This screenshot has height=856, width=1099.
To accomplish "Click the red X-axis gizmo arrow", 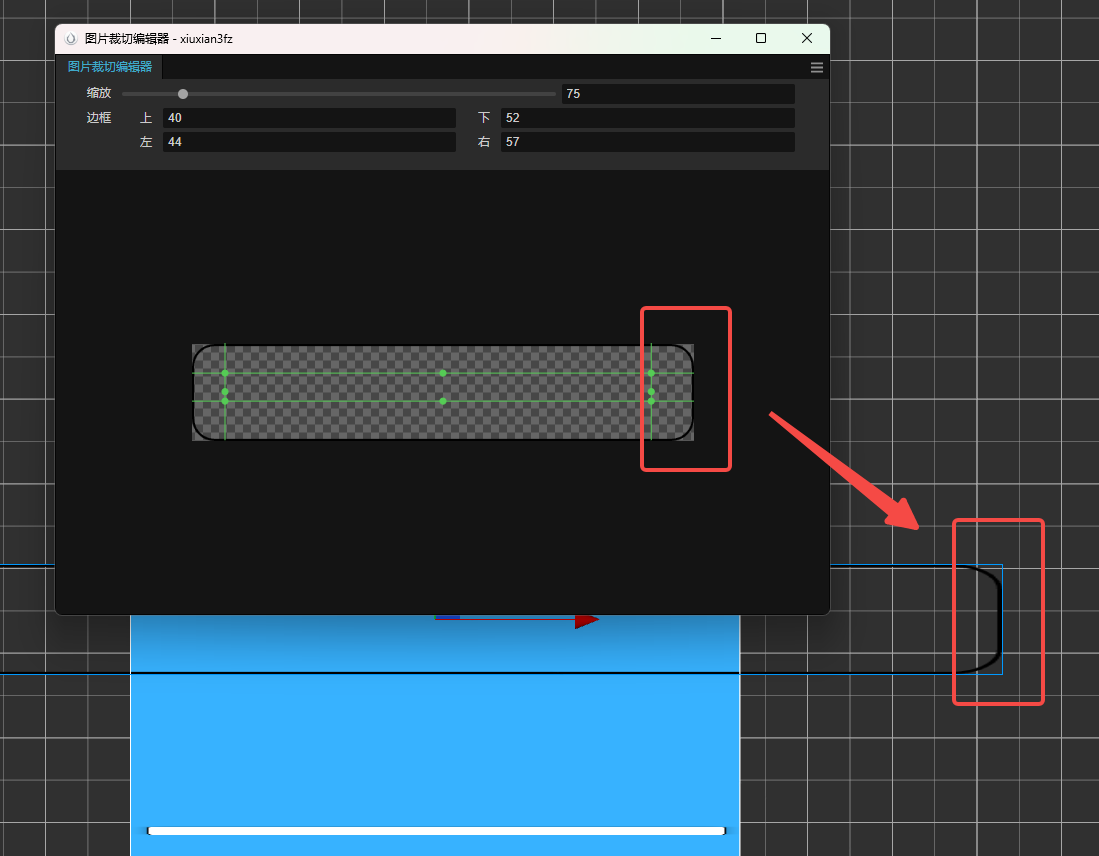I will pyautogui.click(x=586, y=620).
